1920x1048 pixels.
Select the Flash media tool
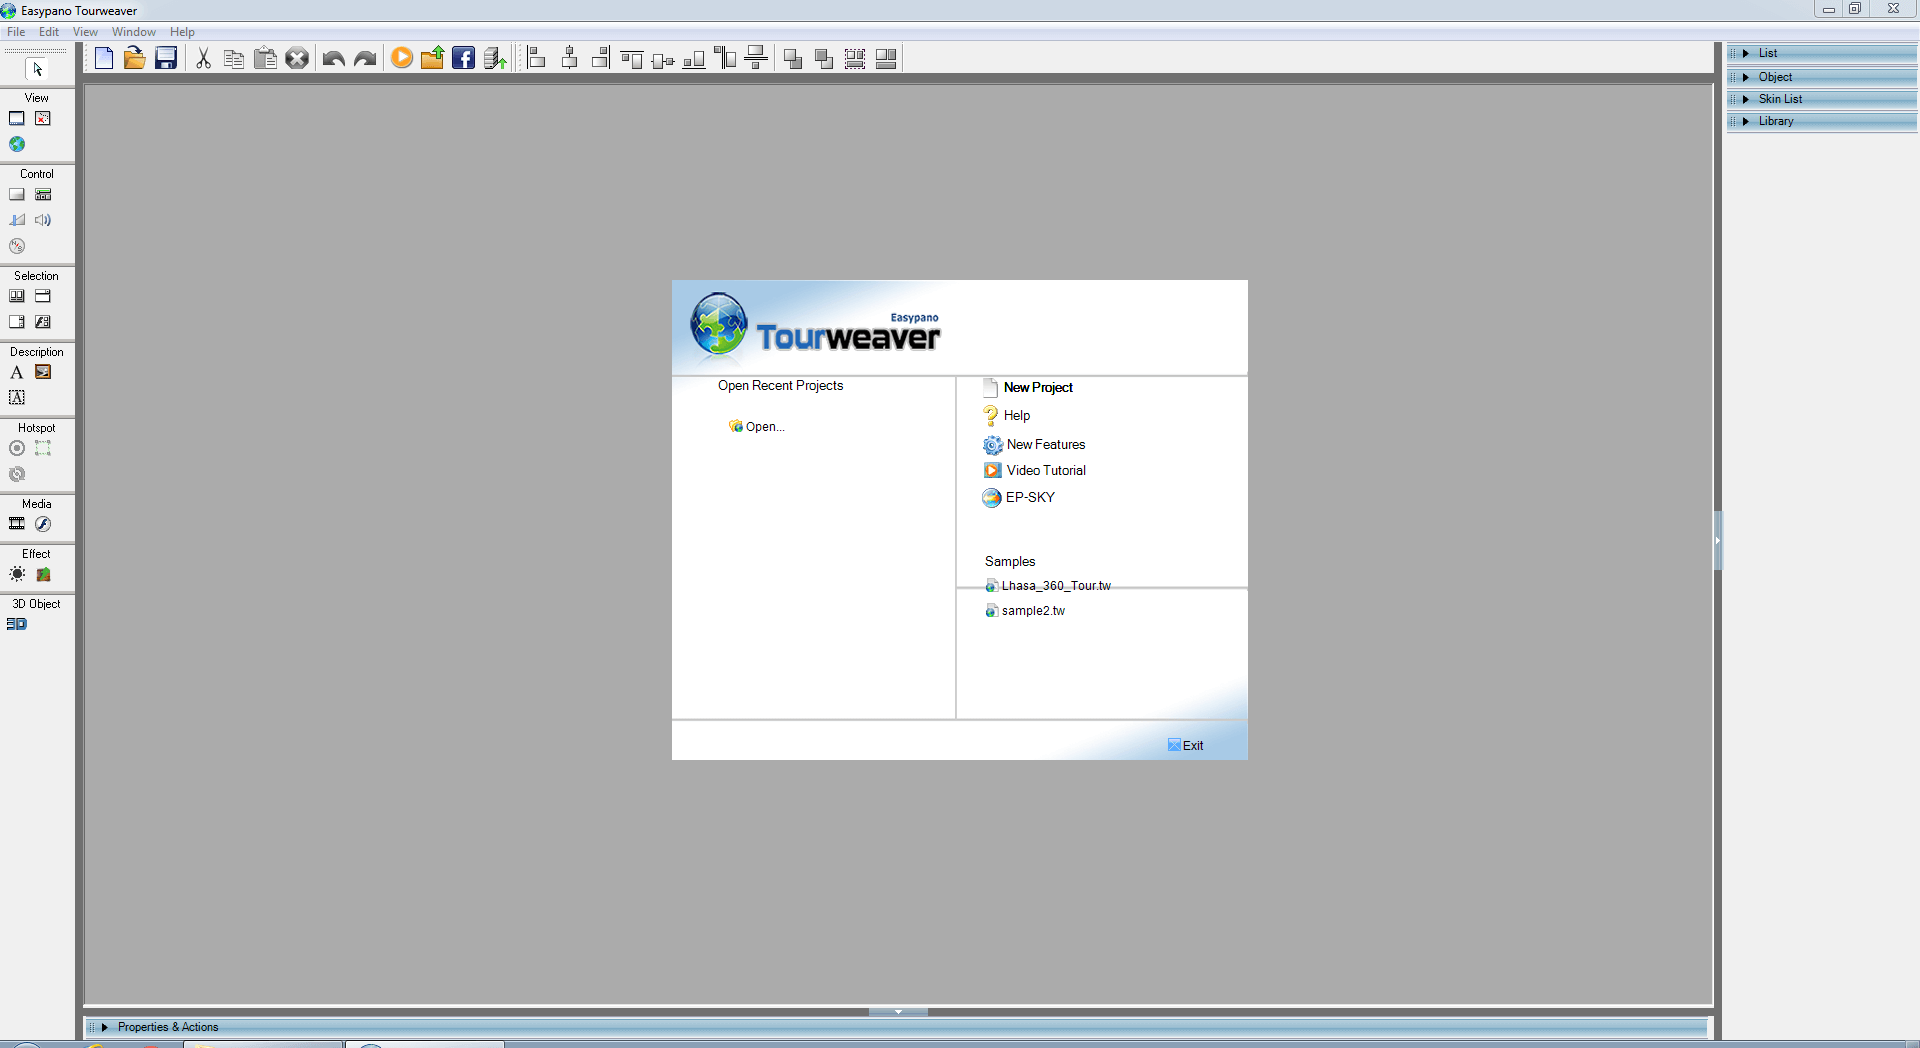[43, 524]
